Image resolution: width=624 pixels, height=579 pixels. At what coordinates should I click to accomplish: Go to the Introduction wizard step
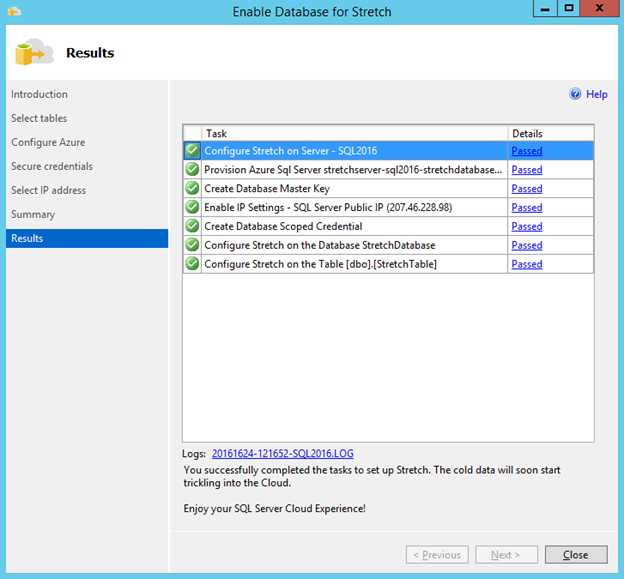pos(39,94)
